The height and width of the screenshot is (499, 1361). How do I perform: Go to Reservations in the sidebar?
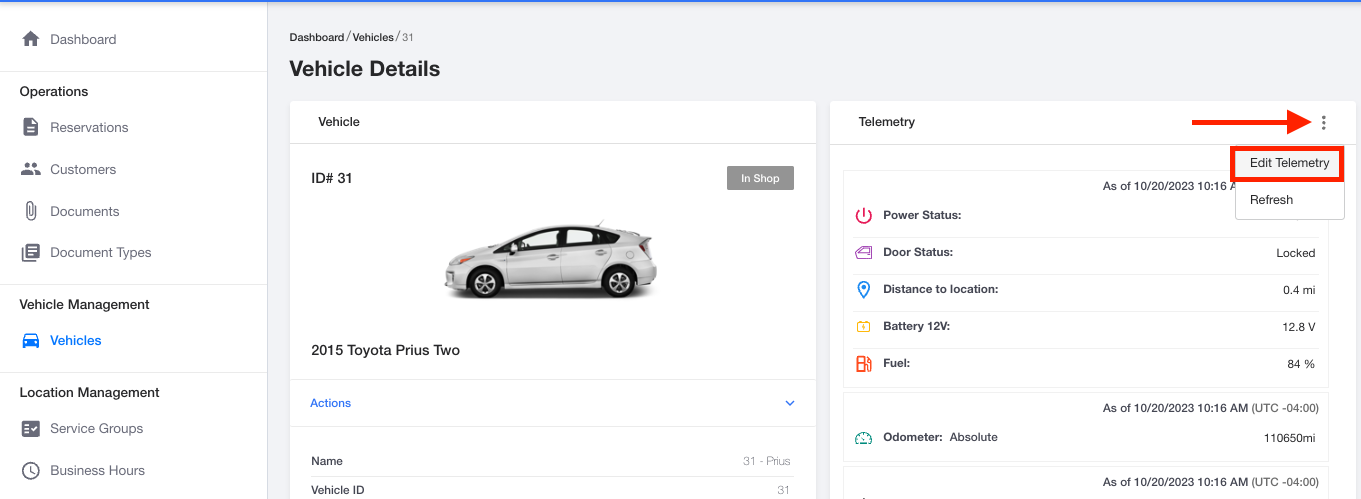(89, 127)
